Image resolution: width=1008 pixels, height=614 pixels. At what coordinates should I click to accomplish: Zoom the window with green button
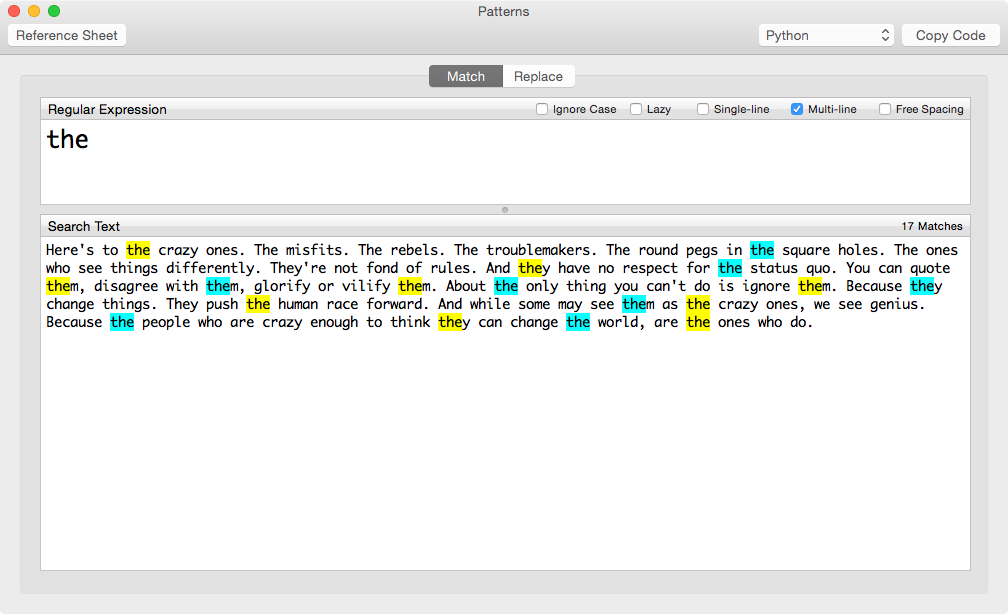[x=54, y=11]
